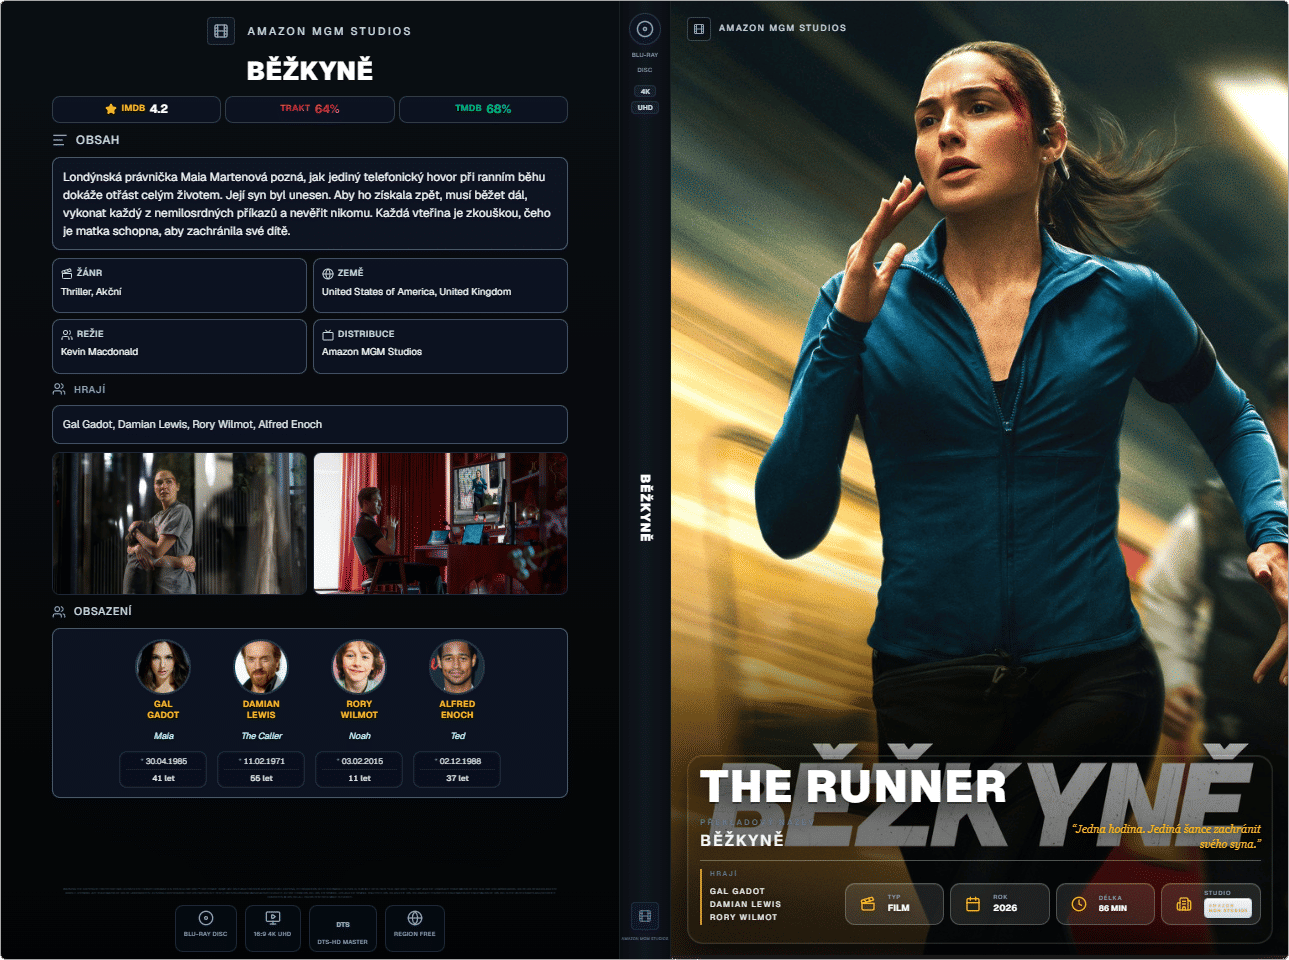Click the globe icon in the Region Free badge
Image resolution: width=1289 pixels, height=960 pixels.
(x=415, y=918)
